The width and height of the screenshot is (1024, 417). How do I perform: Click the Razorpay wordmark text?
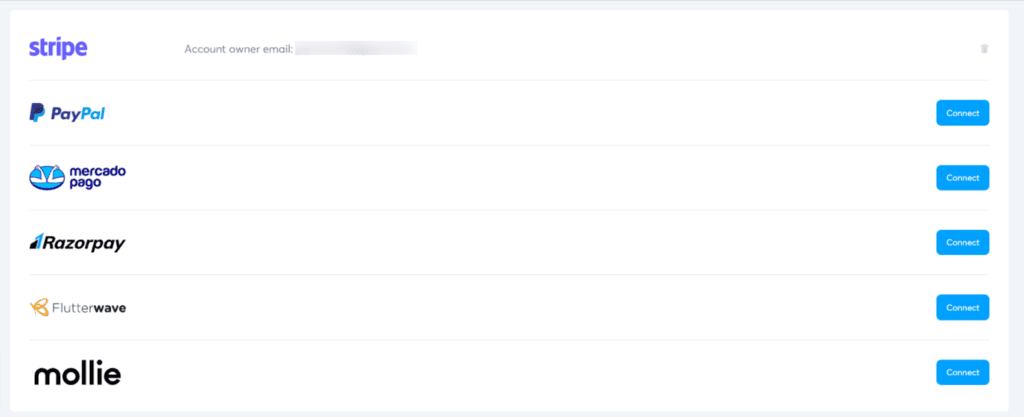pos(84,243)
